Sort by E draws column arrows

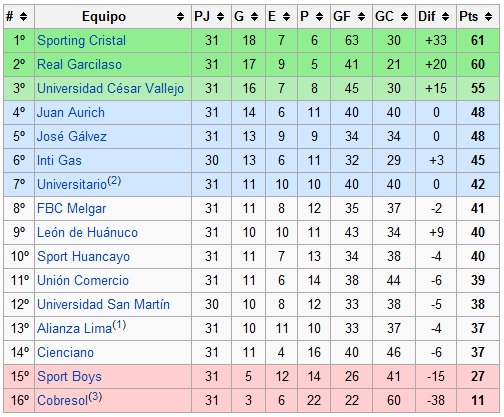coord(286,16)
